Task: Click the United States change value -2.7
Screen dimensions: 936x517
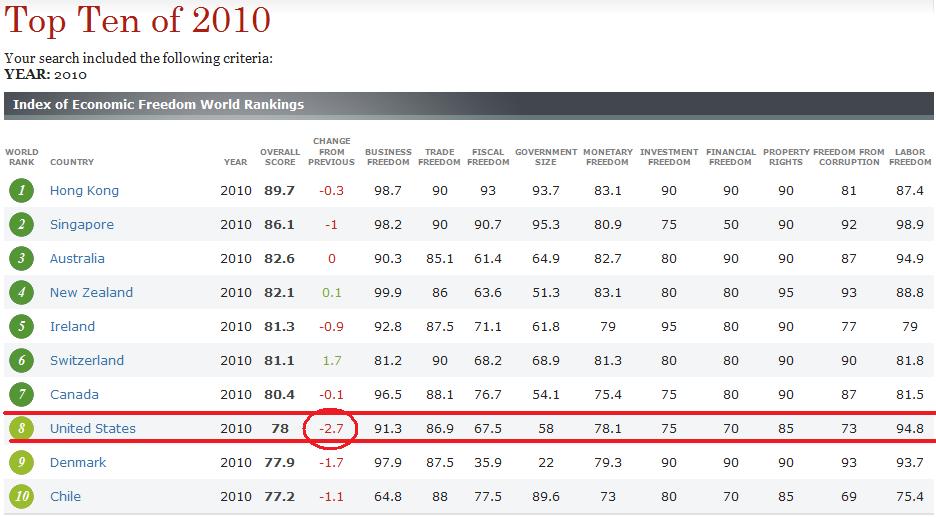Action: pos(331,429)
